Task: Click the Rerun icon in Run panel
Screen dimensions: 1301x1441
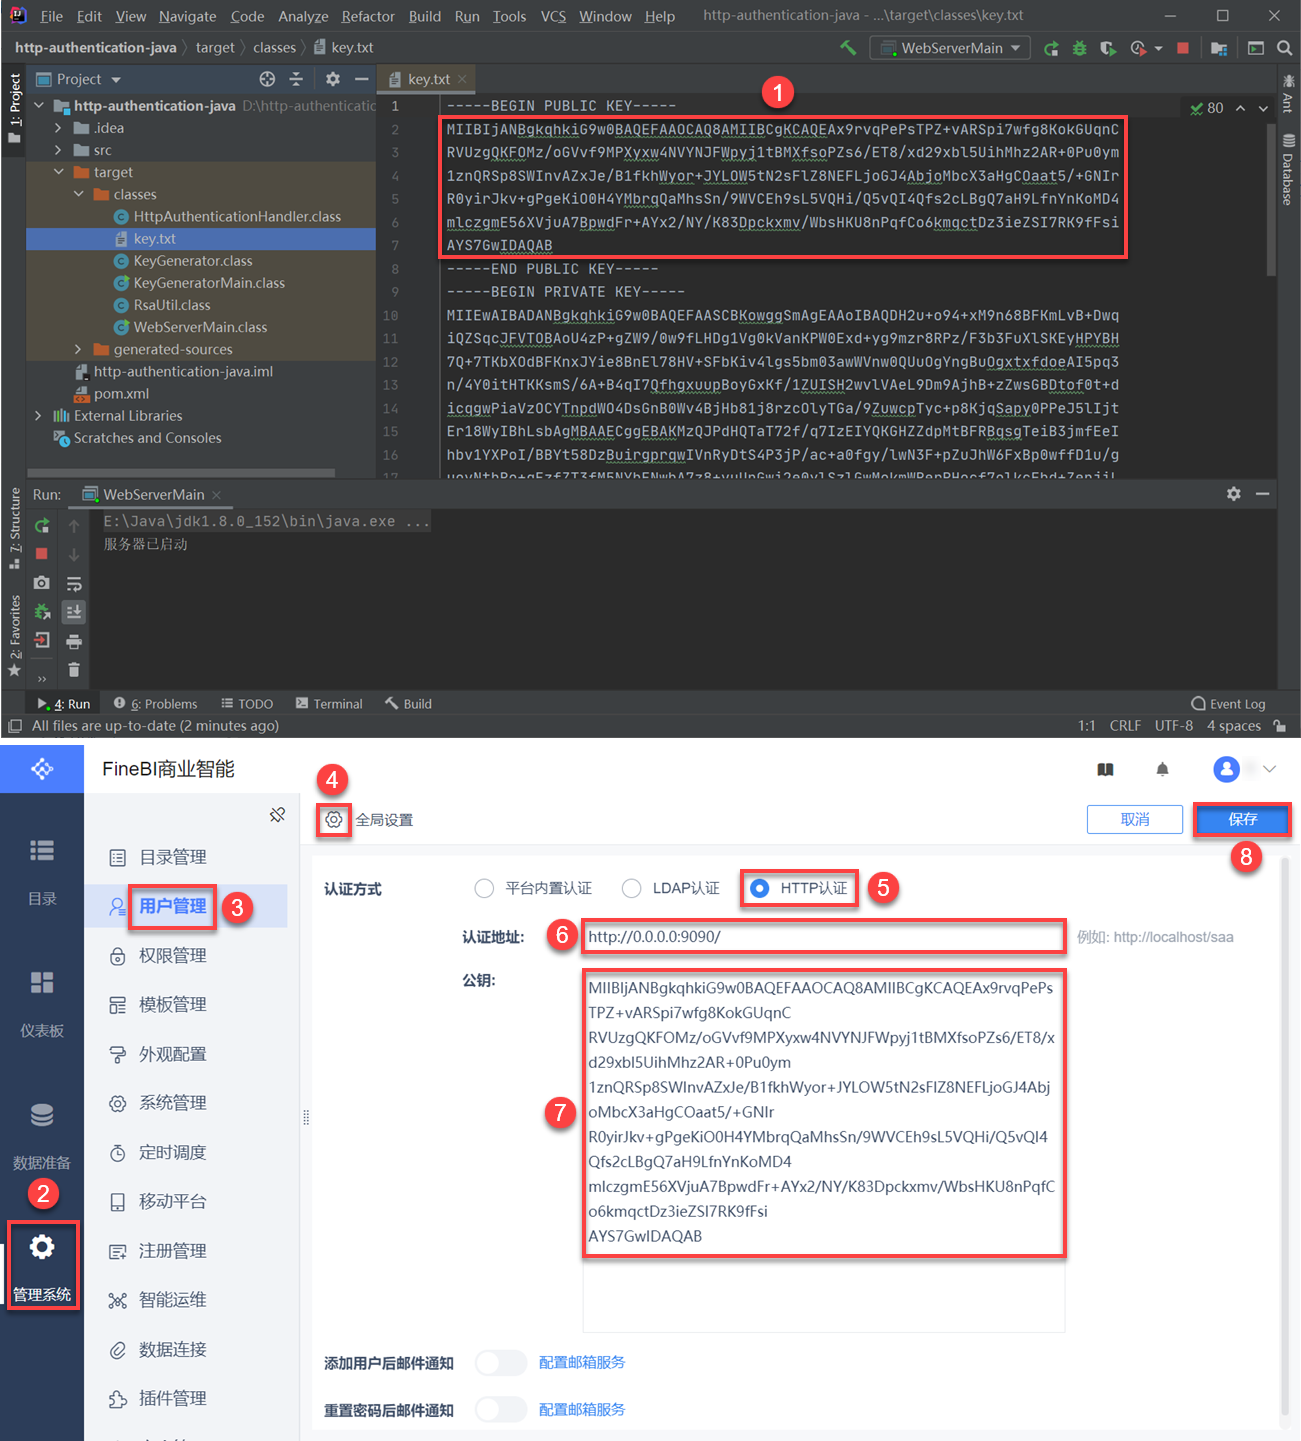Action: coord(42,525)
